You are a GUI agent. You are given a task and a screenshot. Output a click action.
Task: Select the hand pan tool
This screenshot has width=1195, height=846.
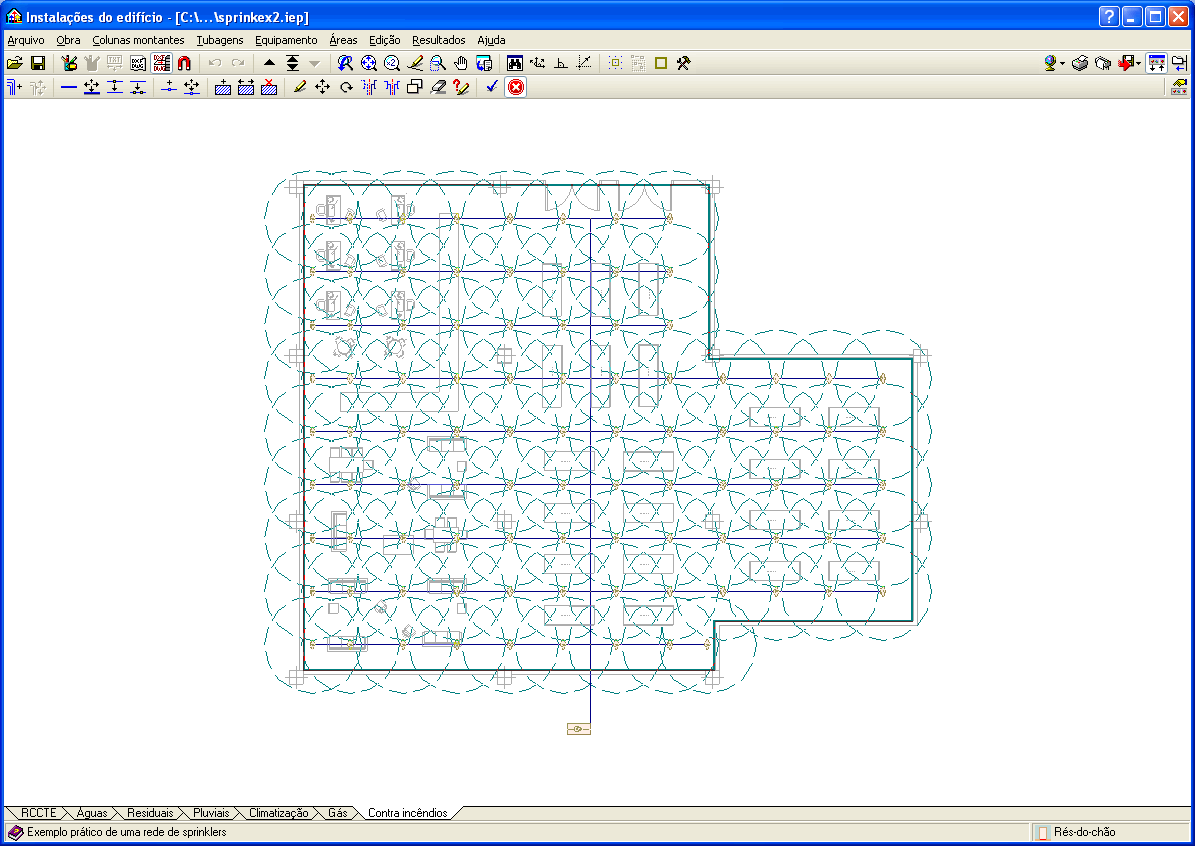tap(460, 63)
